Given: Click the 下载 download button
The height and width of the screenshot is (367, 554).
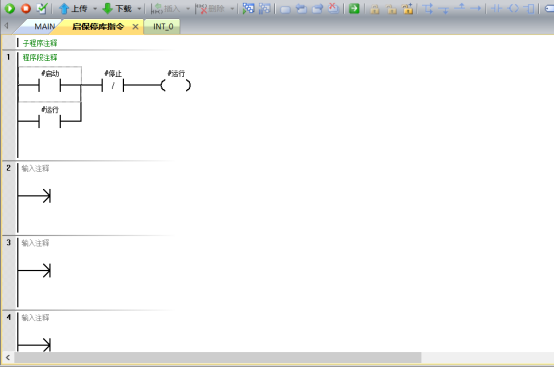Looking at the screenshot, I should 117,8.
